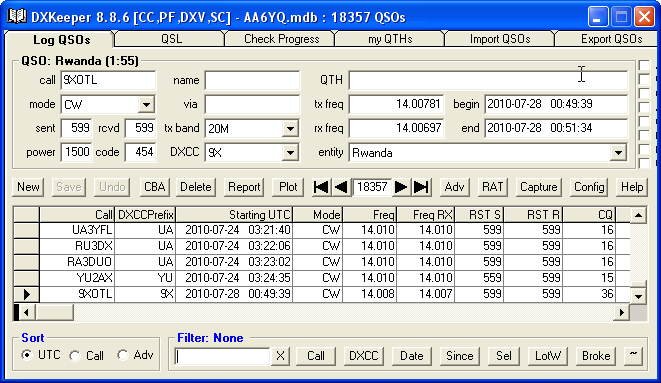Jump to the last QSO record
Image resolution: width=661 pixels, height=383 pixels.
[x=421, y=187]
